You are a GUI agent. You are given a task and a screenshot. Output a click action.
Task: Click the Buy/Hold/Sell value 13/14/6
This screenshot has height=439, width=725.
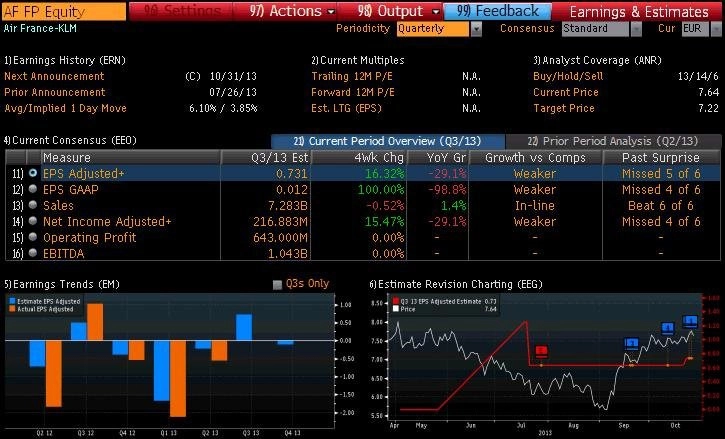tap(698, 76)
